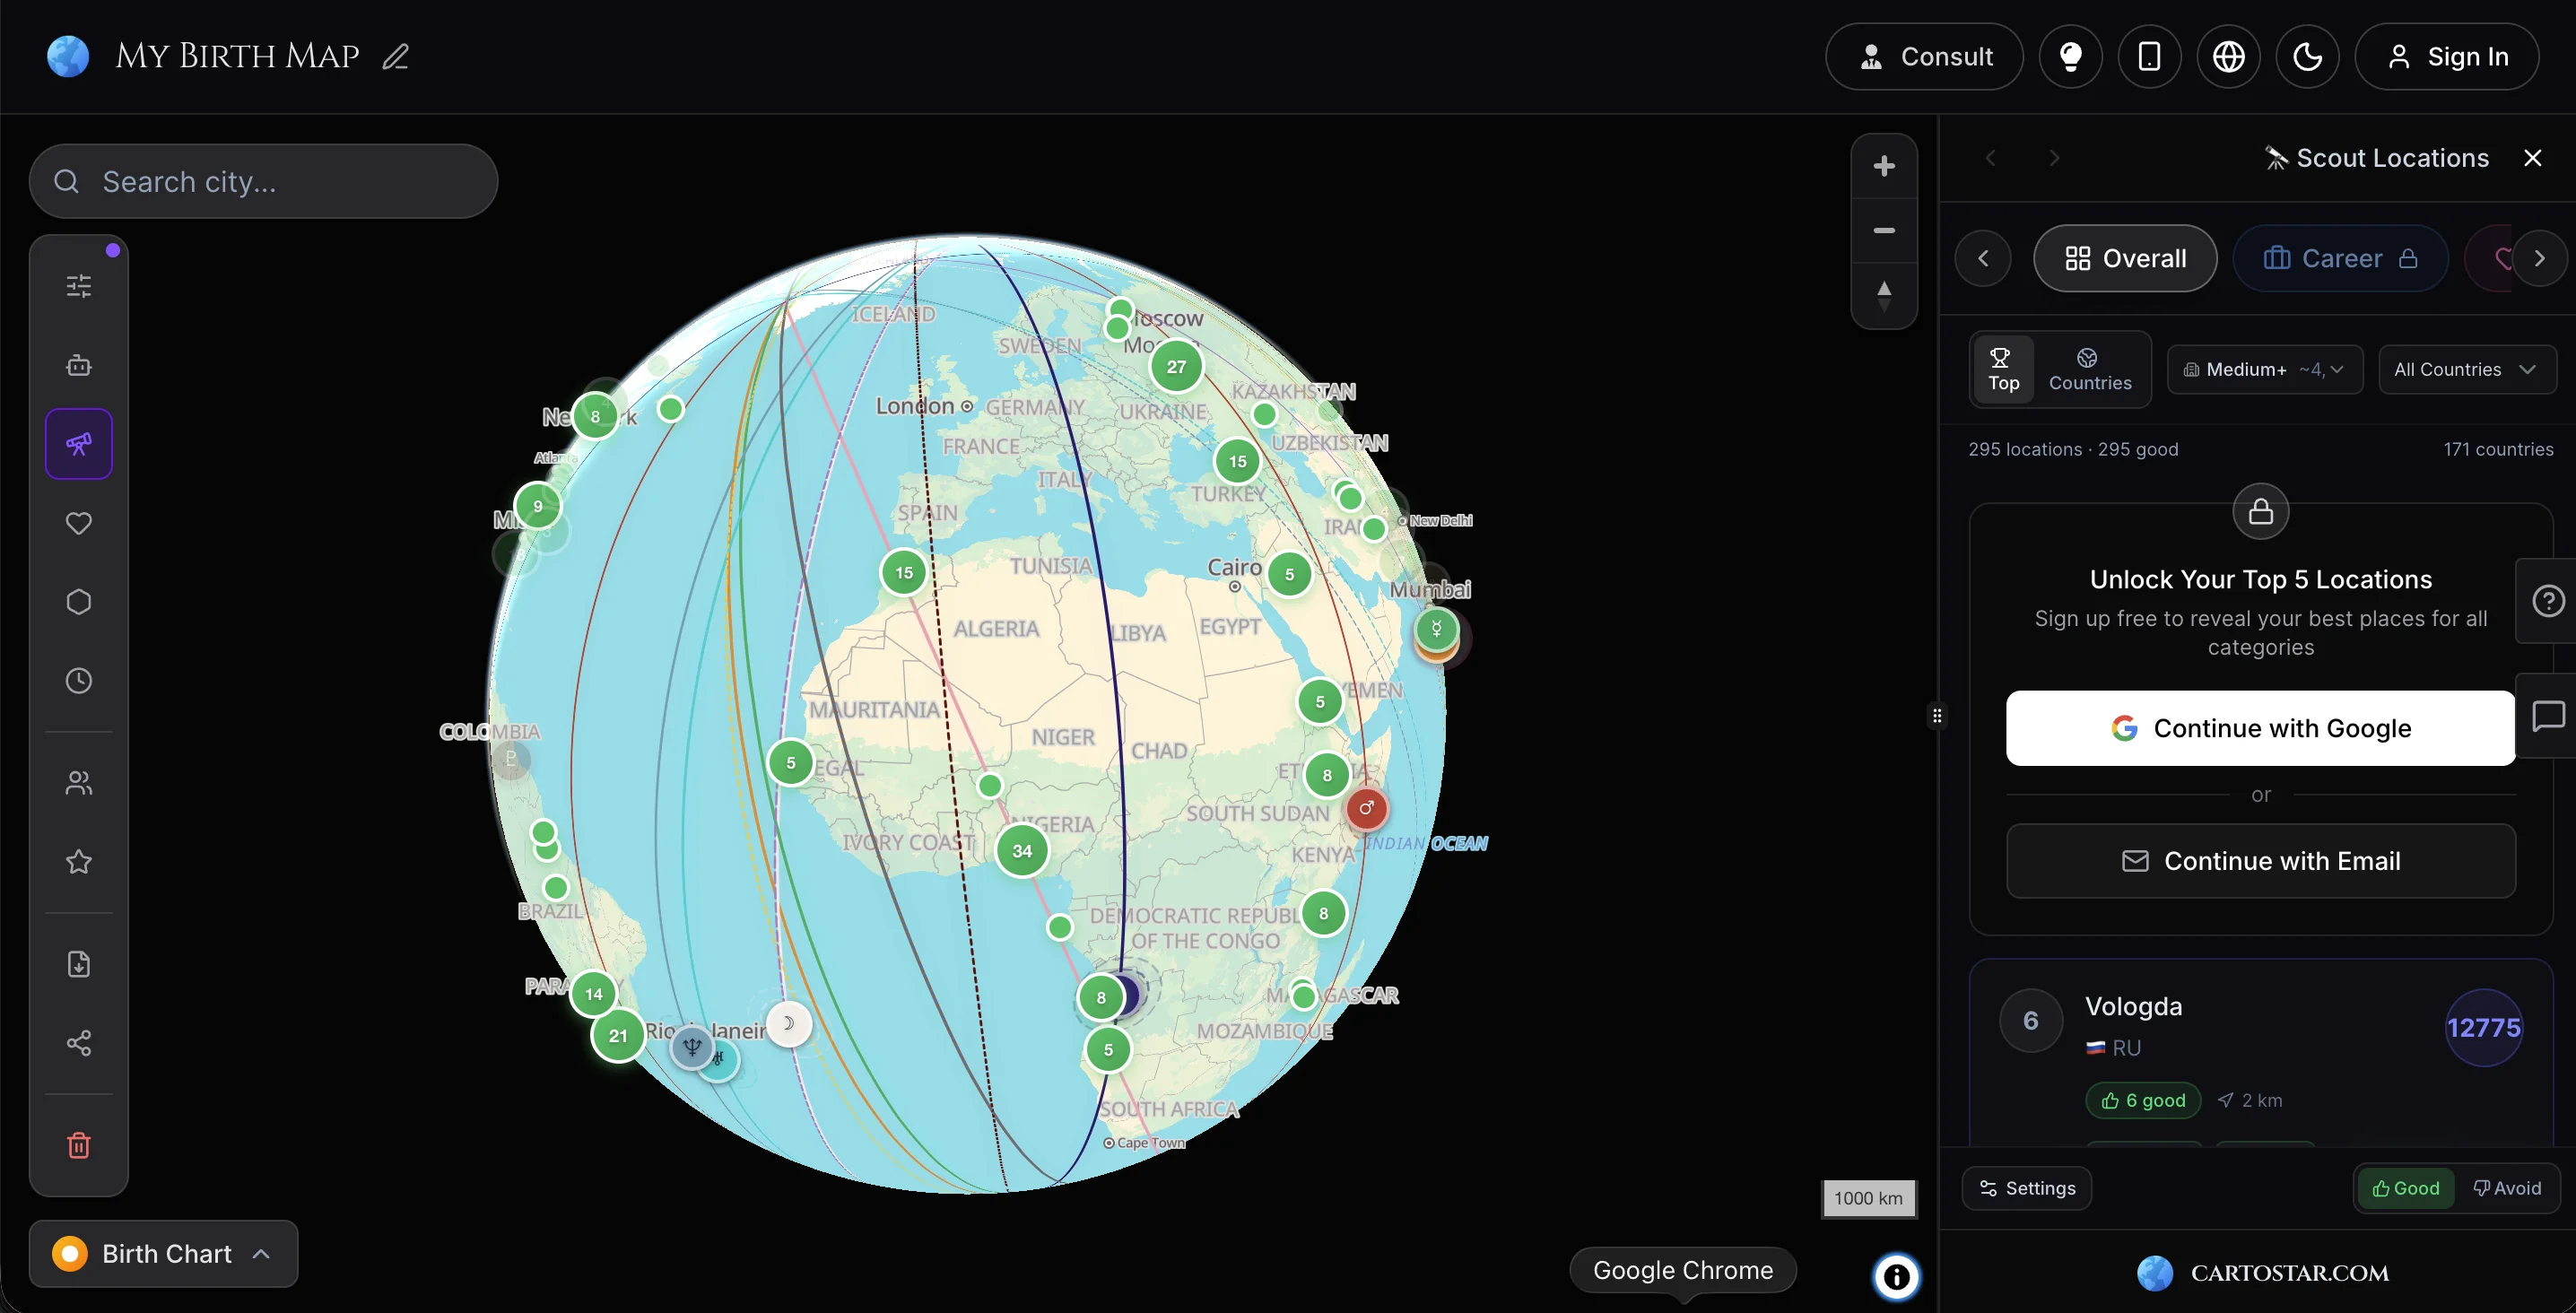The image size is (2576, 1313).
Task: Click the star icon in left sidebar
Action: [x=79, y=862]
